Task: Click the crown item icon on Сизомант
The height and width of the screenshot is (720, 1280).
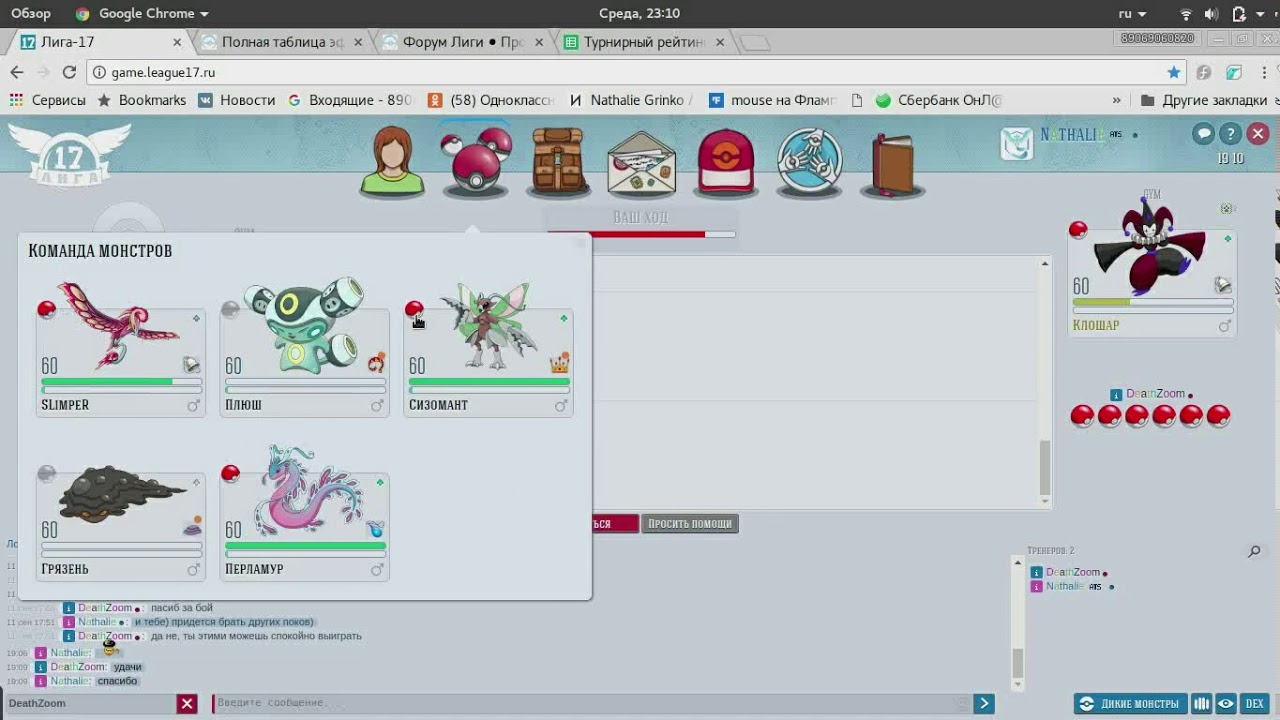Action: pyautogui.click(x=560, y=363)
